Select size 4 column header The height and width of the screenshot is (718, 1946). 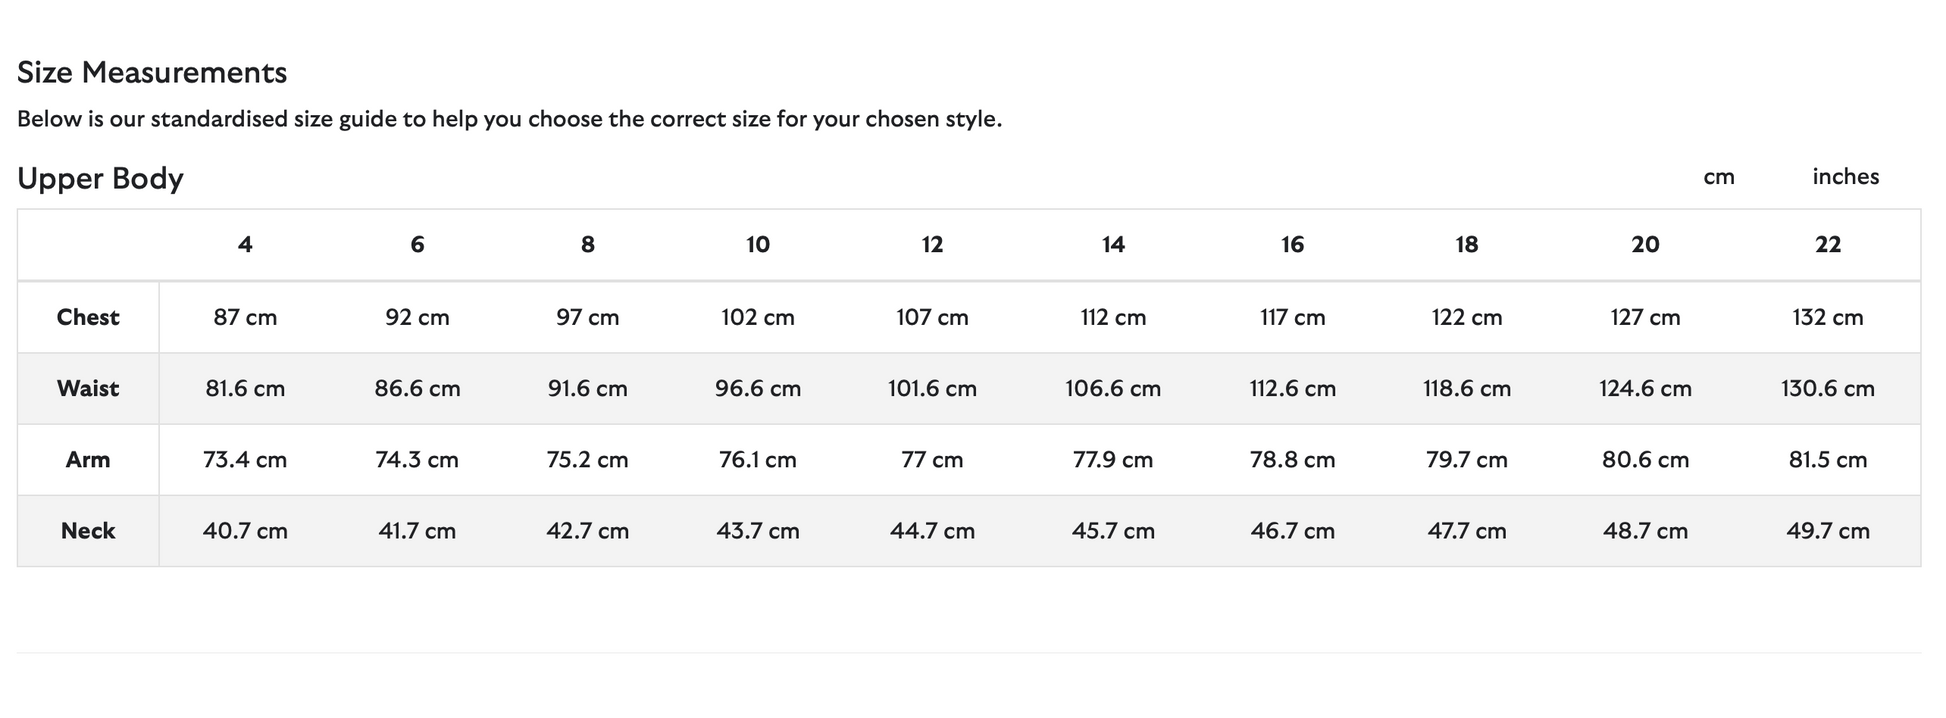pos(245,245)
